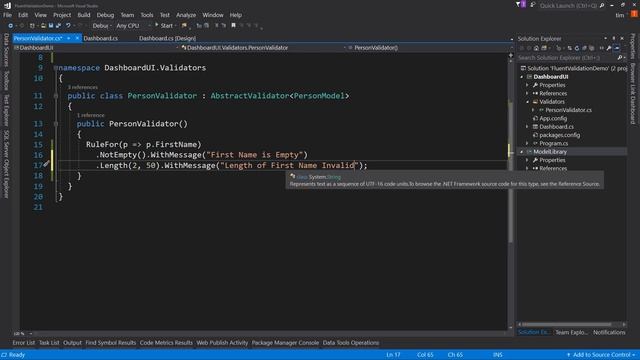640x360 pixels.
Task: Switch to the Dashboard.cs [Design] tab
Action: [x=167, y=38]
